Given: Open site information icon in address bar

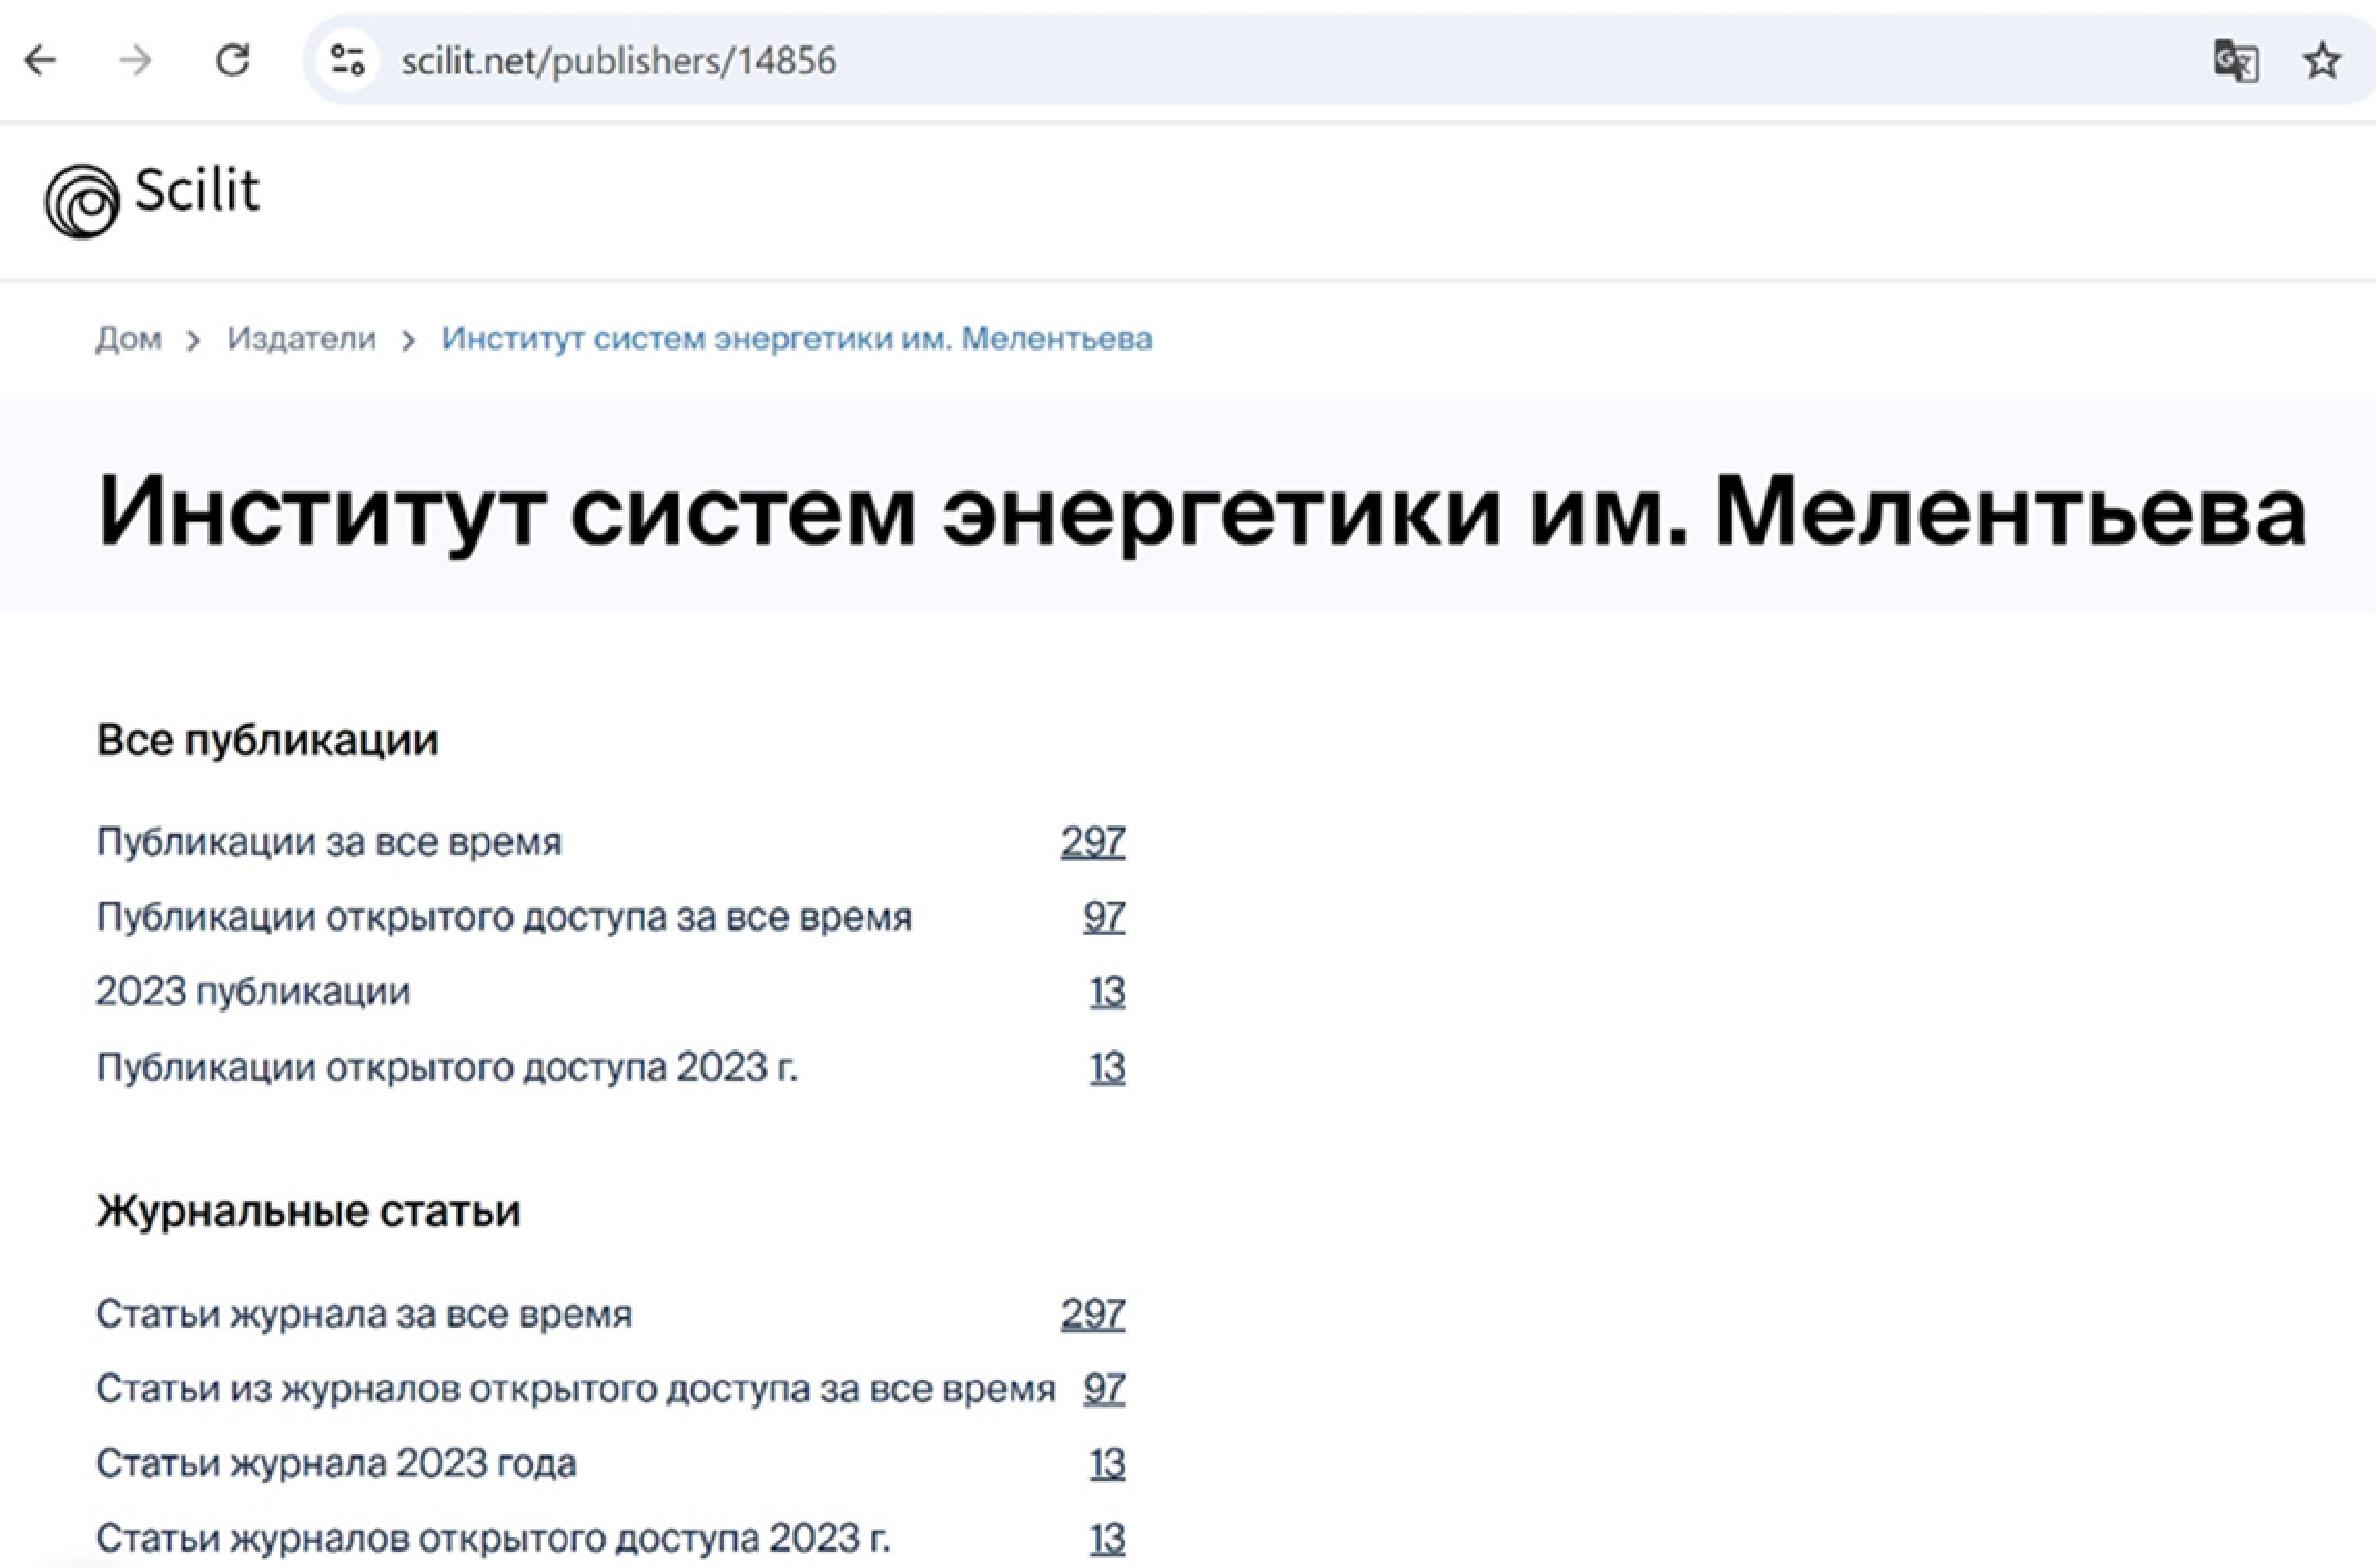Looking at the screenshot, I should pos(348,61).
